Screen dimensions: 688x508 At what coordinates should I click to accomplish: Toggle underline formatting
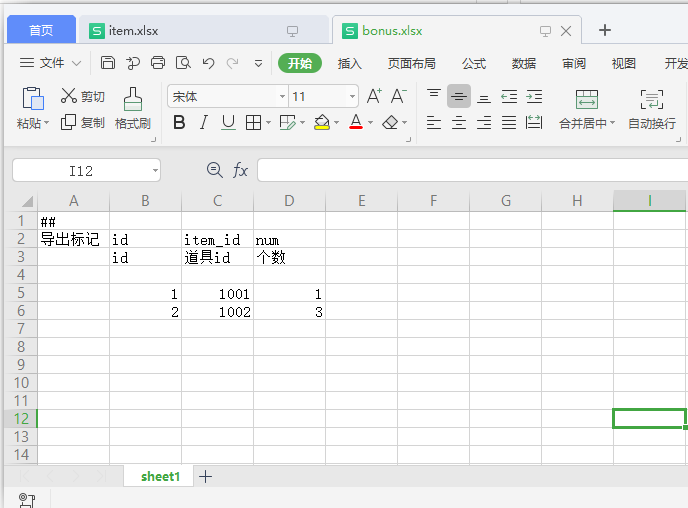click(228, 123)
